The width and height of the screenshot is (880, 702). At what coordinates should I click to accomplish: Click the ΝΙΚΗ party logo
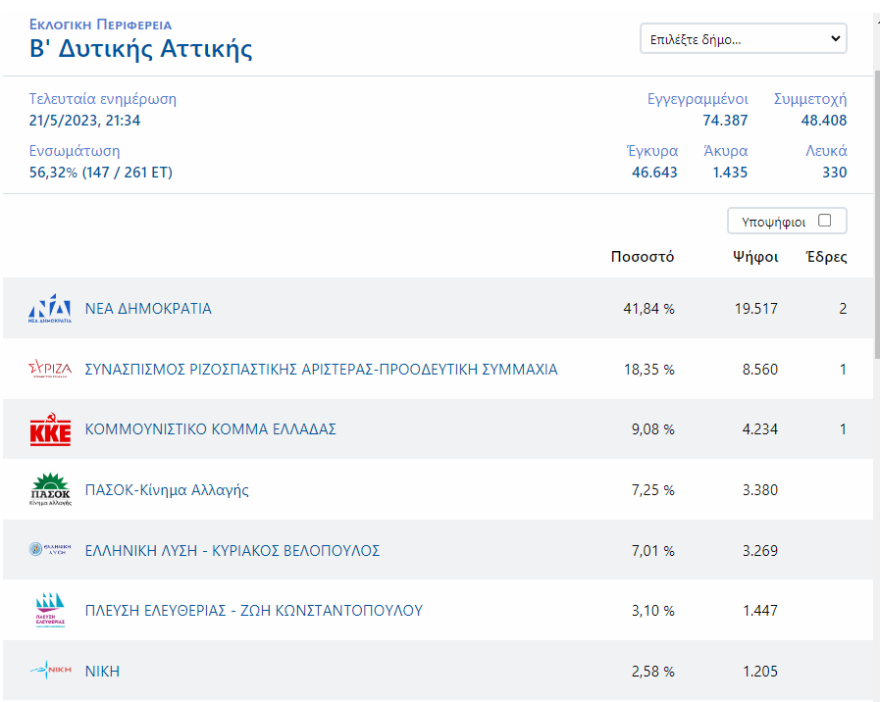[x=50, y=671]
